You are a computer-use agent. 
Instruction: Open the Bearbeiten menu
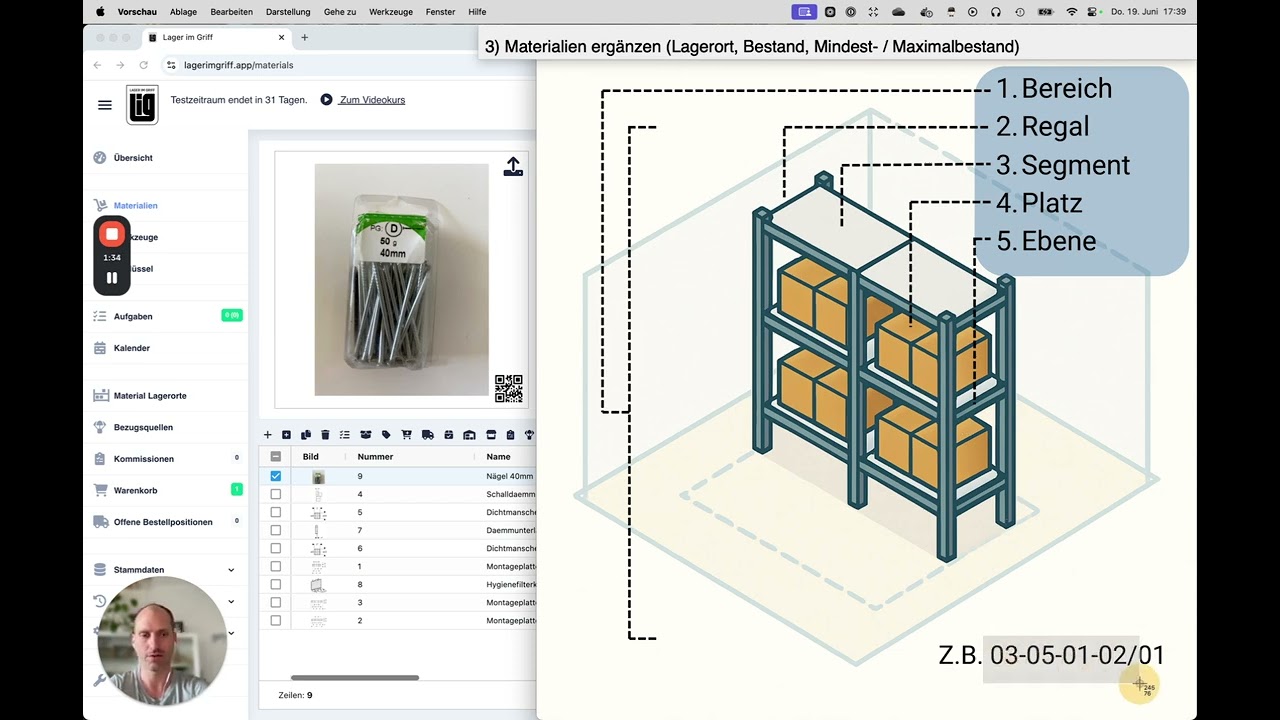tap(231, 12)
